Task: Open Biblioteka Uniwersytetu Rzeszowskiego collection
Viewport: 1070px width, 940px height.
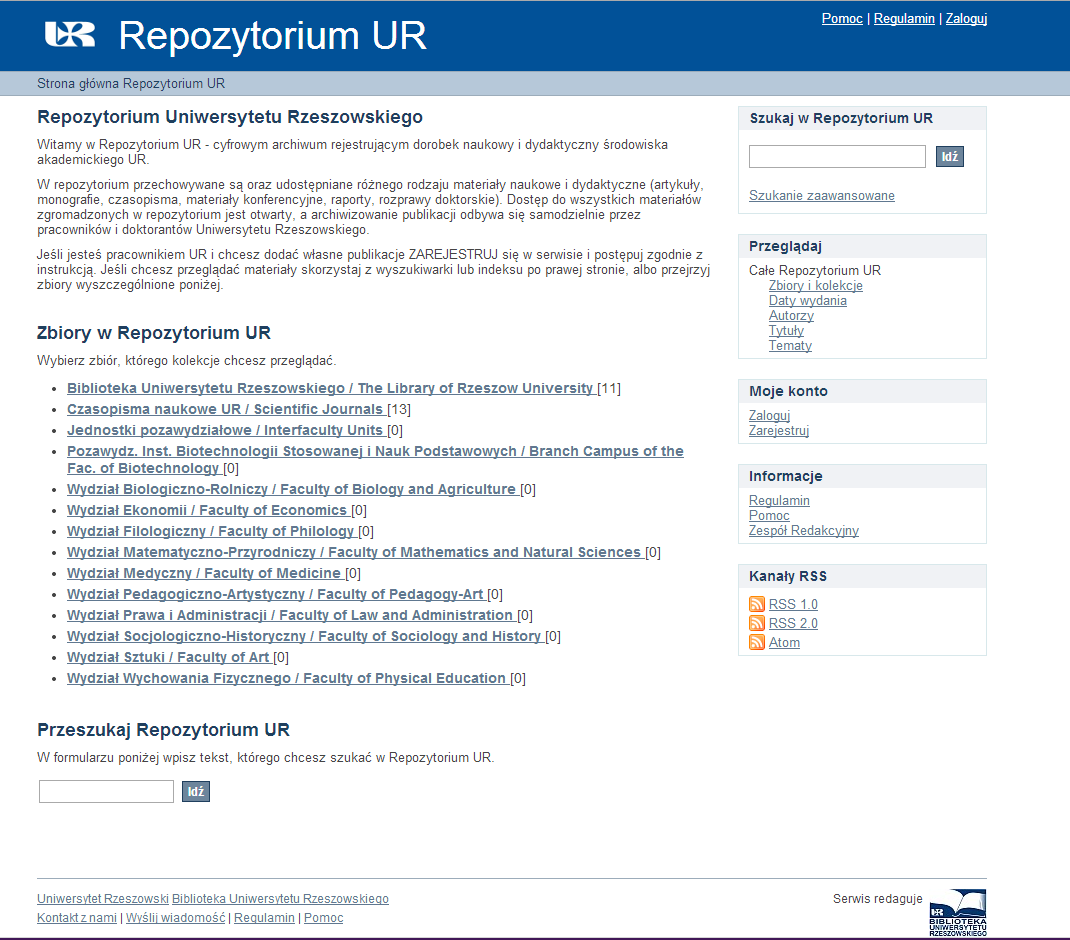Action: (331, 388)
